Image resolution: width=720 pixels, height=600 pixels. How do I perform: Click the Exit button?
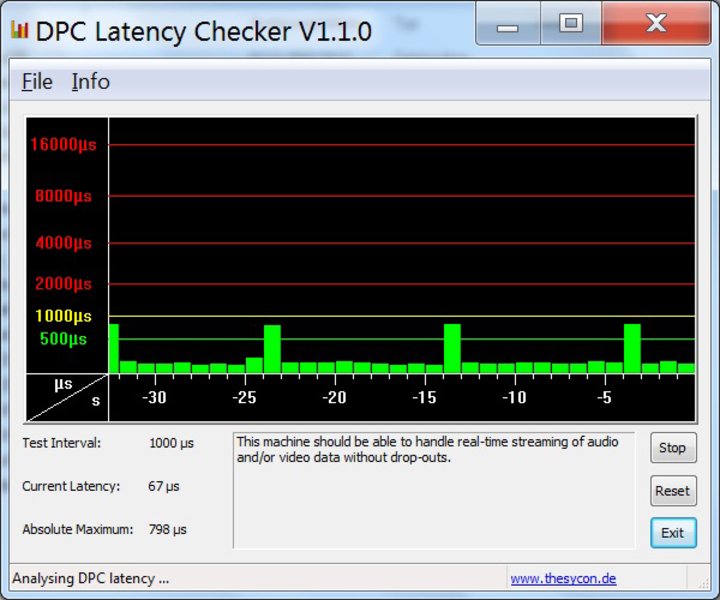[x=673, y=533]
